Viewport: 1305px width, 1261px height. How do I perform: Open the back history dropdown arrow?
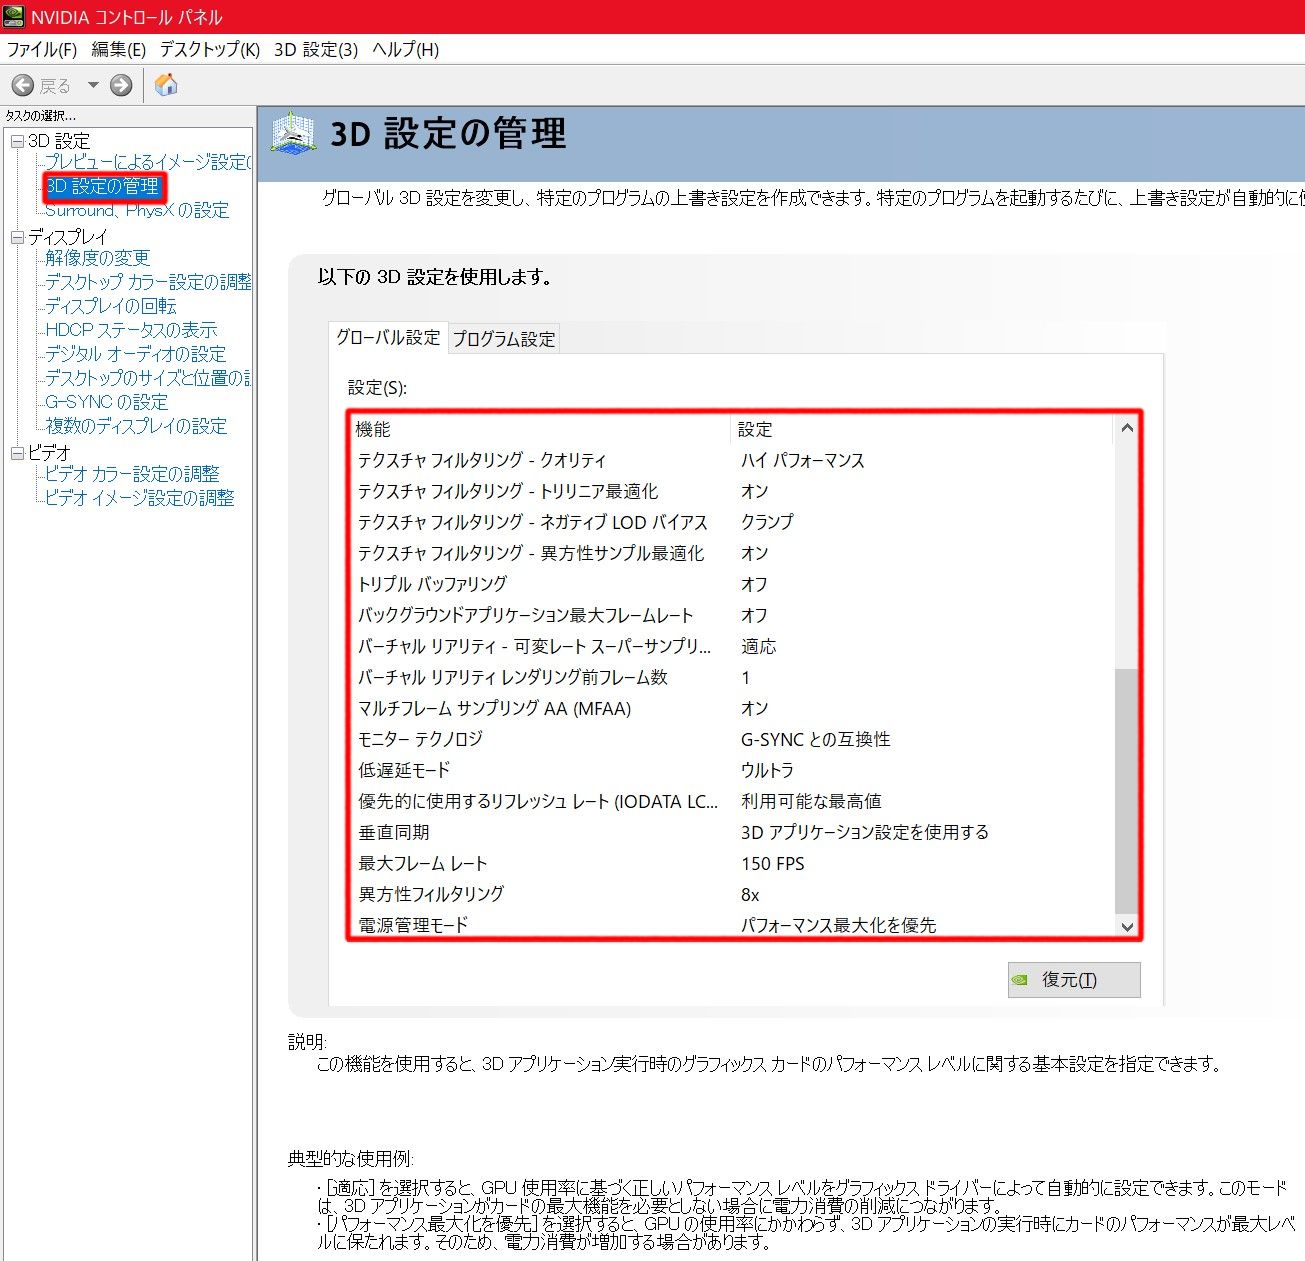(x=93, y=86)
